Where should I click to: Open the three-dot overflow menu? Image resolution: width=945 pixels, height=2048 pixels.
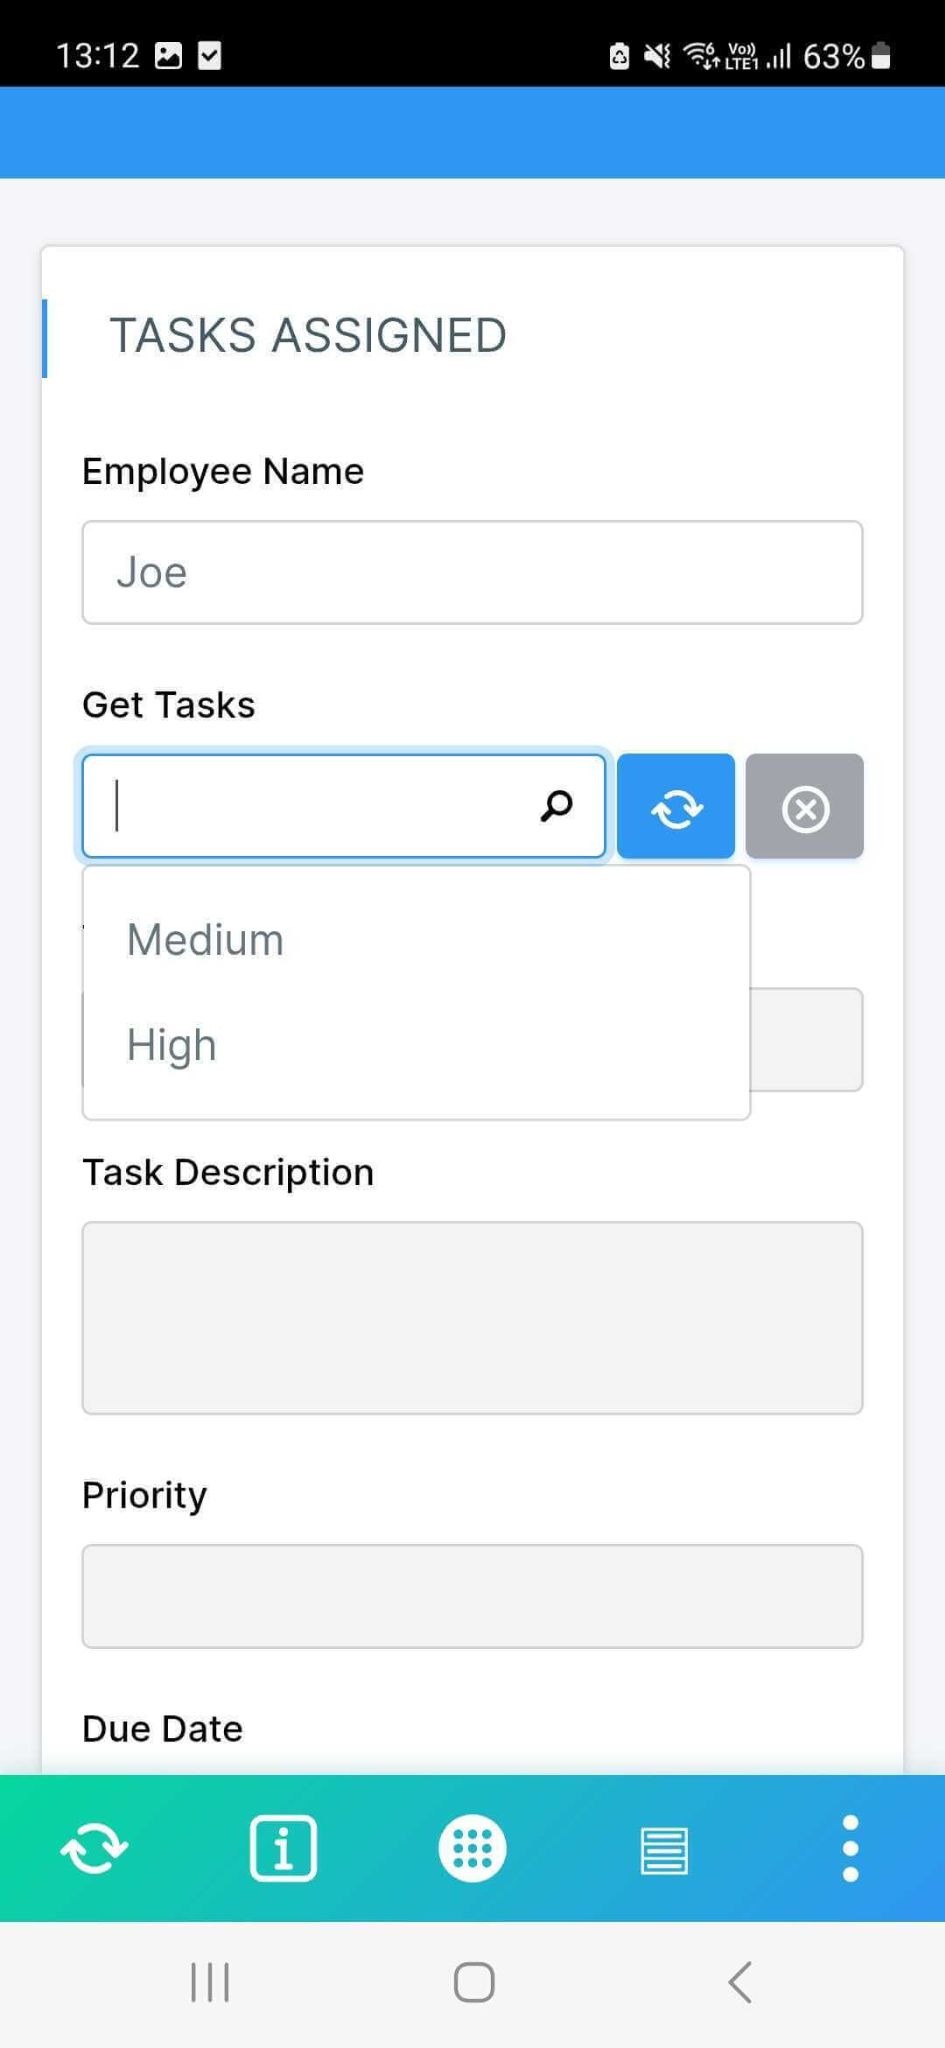pos(849,1848)
